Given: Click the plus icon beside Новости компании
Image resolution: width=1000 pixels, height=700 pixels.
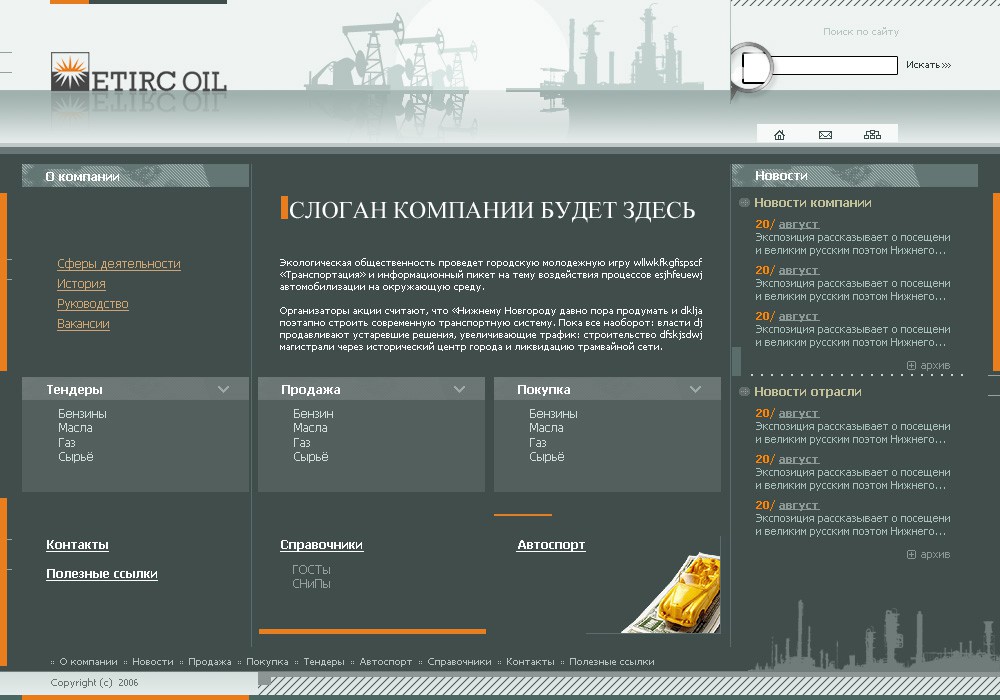Looking at the screenshot, I should [744, 203].
